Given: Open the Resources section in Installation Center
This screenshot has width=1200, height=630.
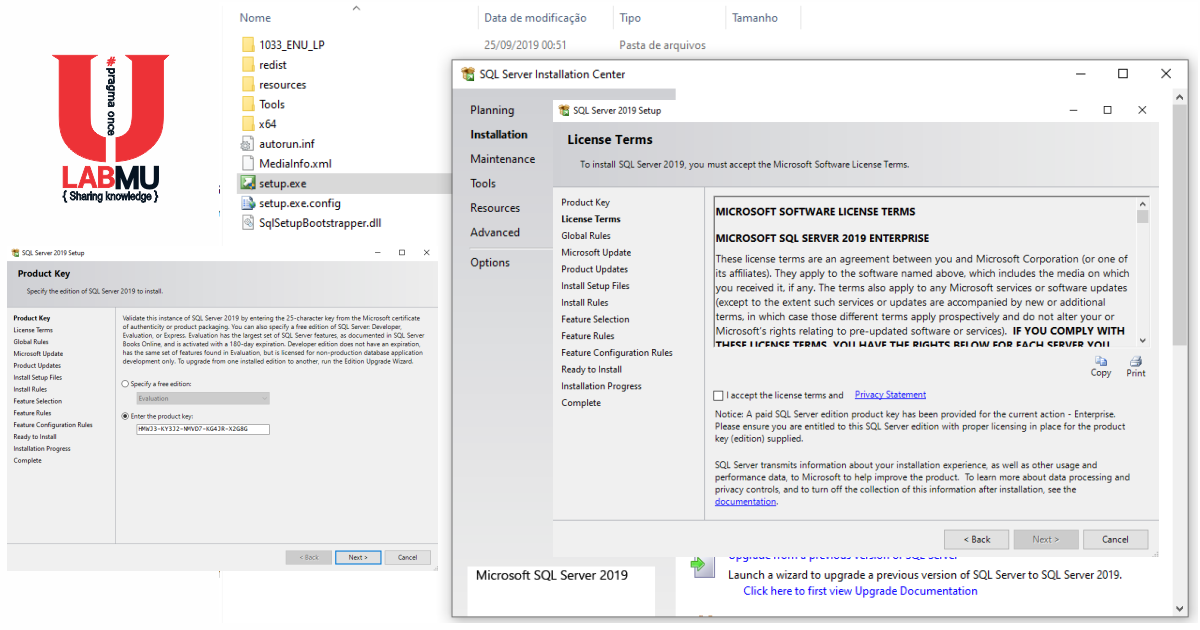Looking at the screenshot, I should click(x=495, y=208).
